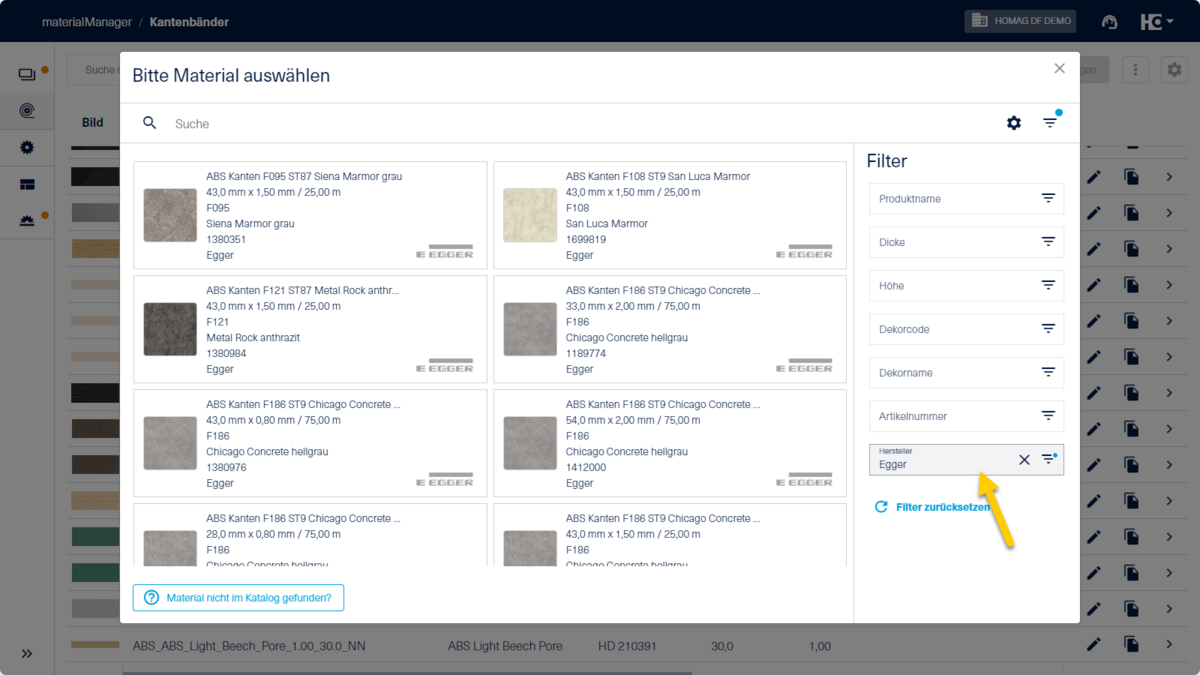Toggle the funnel on the Dicke filter field
Image resolution: width=1200 pixels, height=675 pixels.
coord(1049,242)
